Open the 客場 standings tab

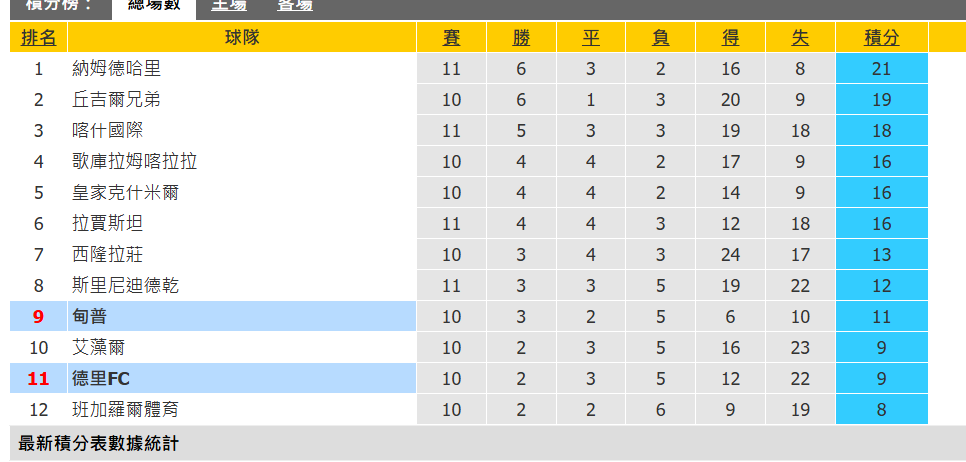coord(294,6)
